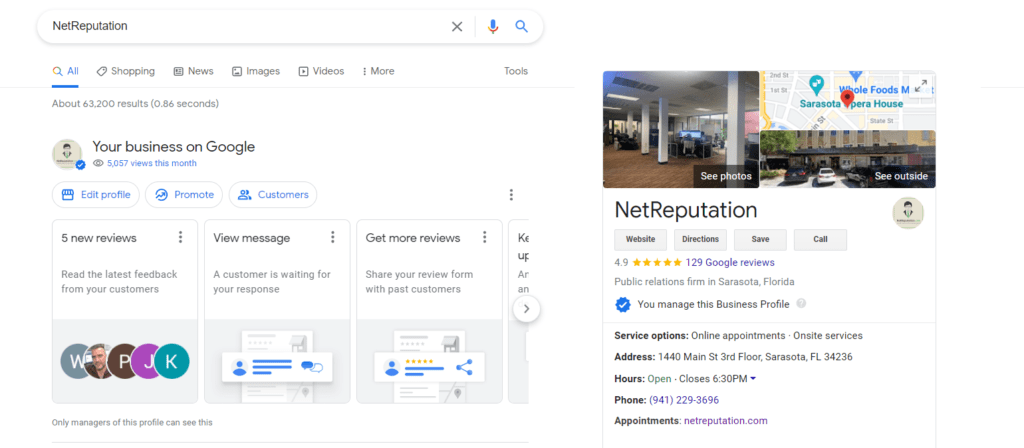1024x448 pixels.
Task: Expand the map with arrows icon
Action: pyautogui.click(x=921, y=85)
